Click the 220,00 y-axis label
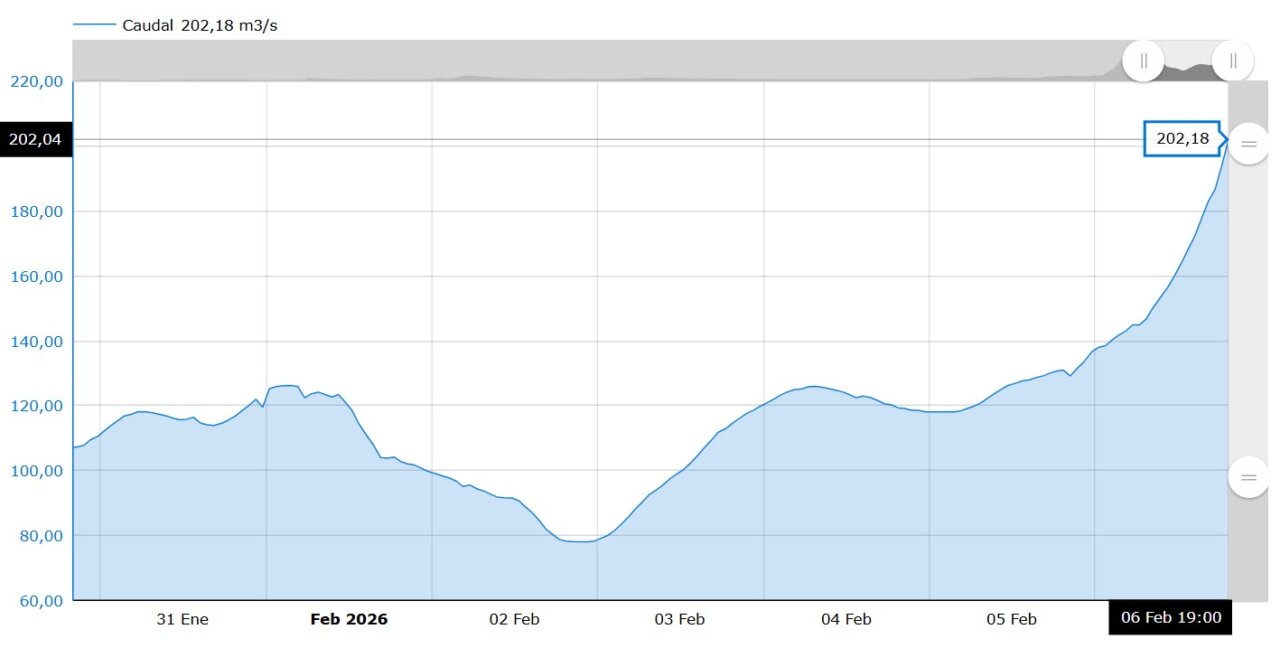1280x648 pixels. point(37,81)
